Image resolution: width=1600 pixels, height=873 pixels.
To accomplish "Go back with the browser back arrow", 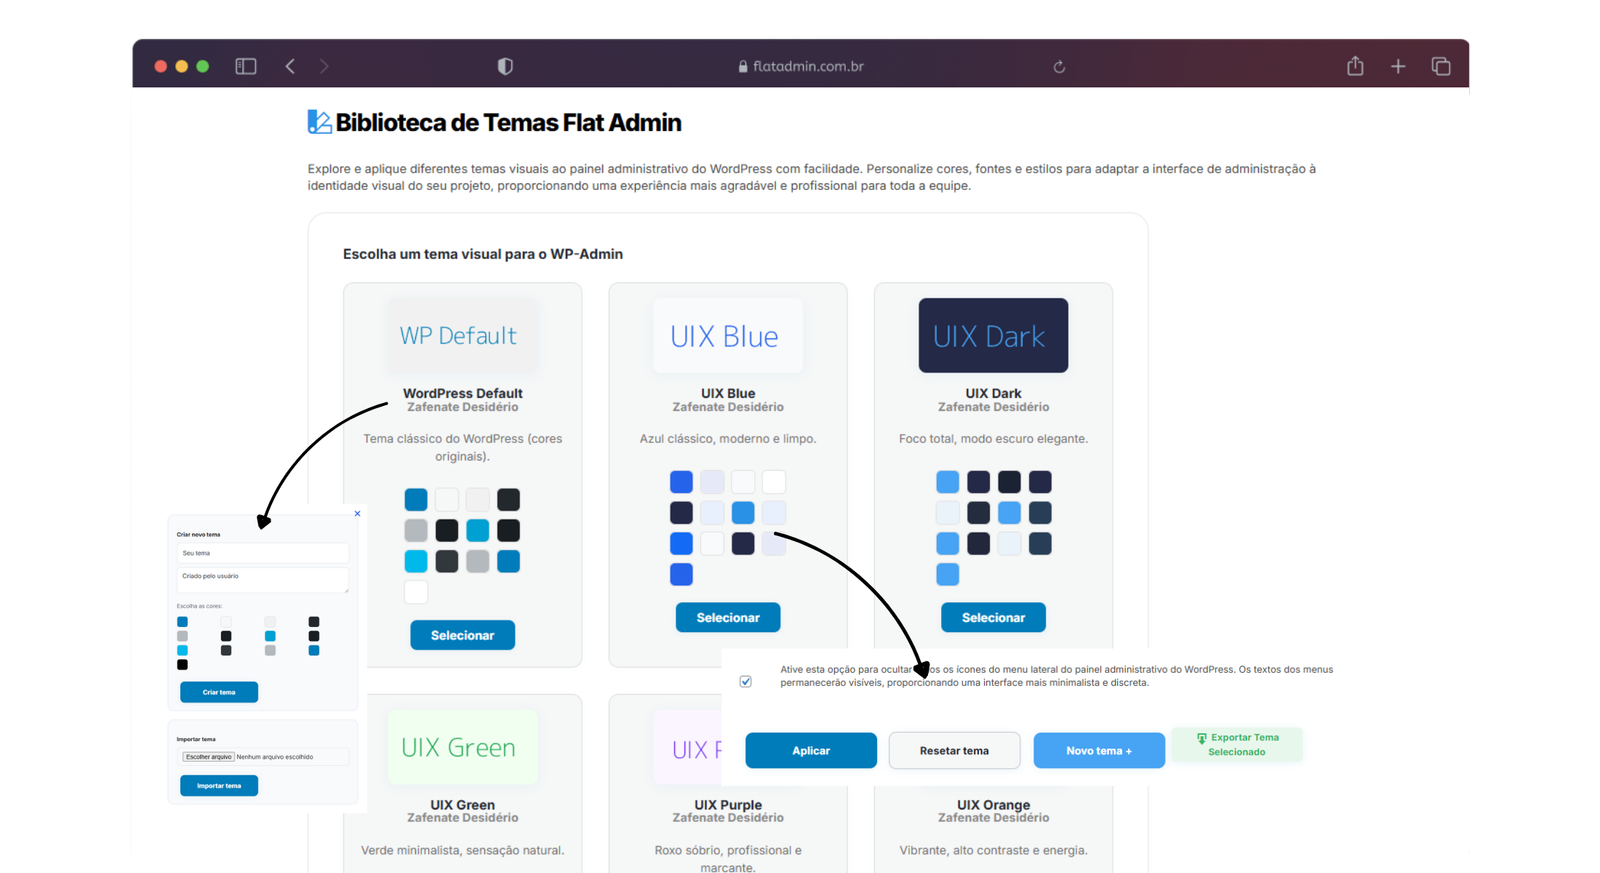I will click(x=290, y=66).
